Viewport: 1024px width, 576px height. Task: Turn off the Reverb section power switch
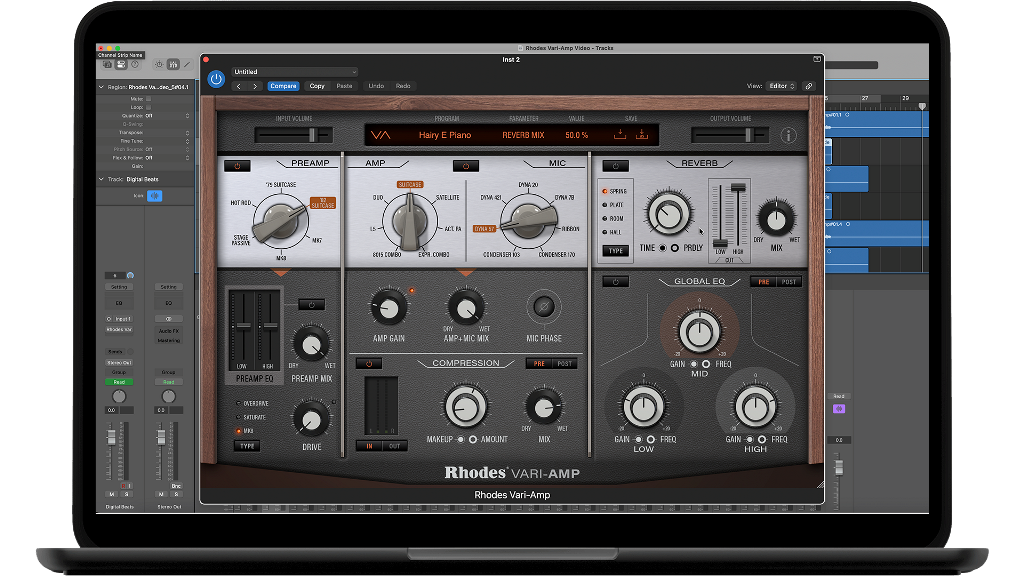coord(614,165)
